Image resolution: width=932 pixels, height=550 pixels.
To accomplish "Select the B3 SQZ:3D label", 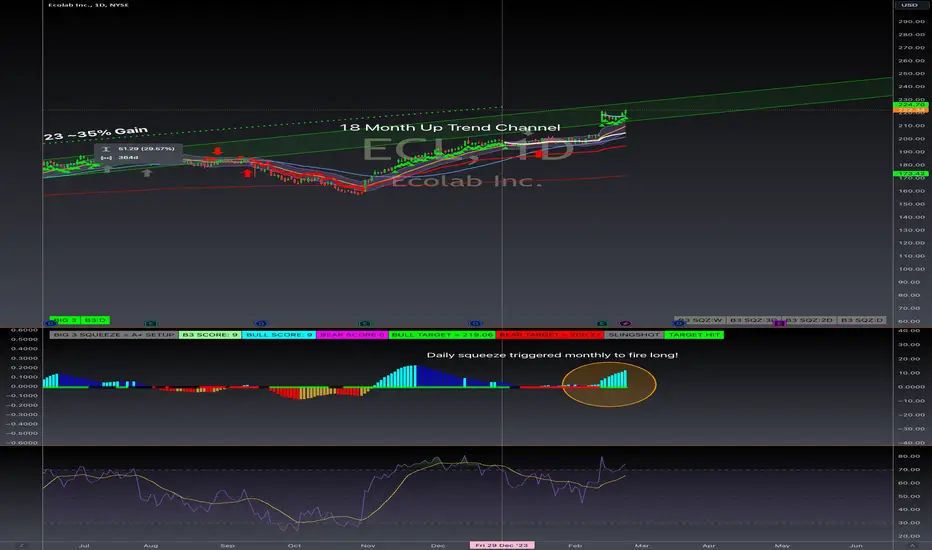I will click(x=753, y=320).
